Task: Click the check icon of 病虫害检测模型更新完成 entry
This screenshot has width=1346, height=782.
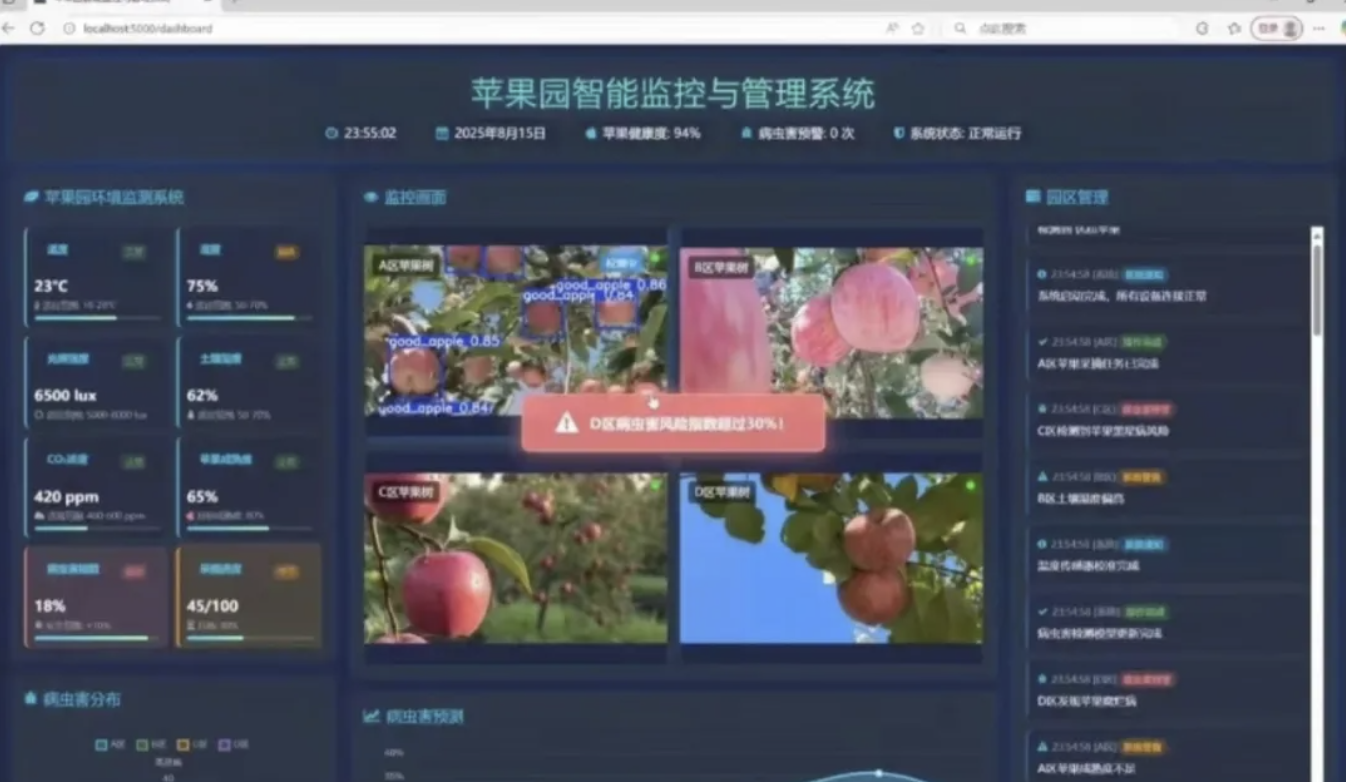Action: point(1042,611)
